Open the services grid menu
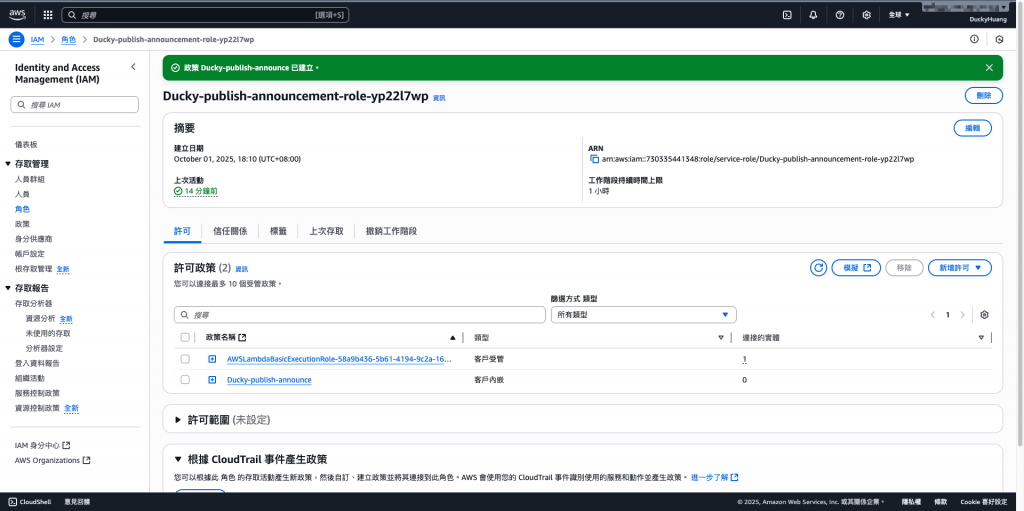Viewport: 1024px width, 511px height. coord(48,14)
